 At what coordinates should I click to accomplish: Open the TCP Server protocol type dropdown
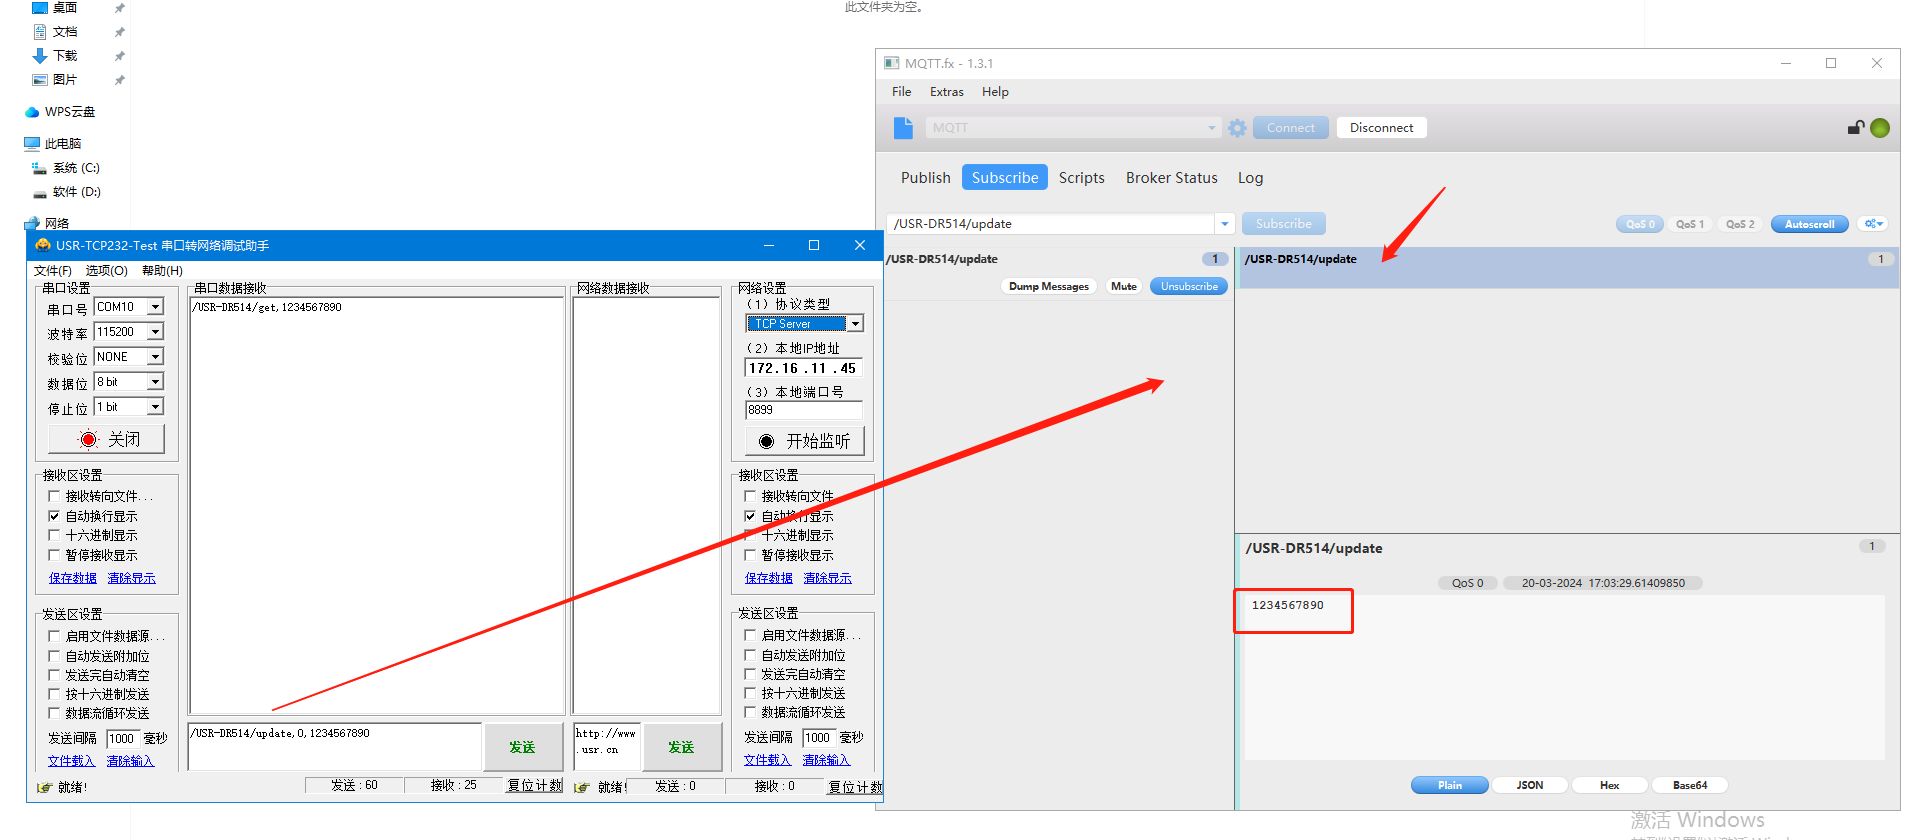(855, 324)
